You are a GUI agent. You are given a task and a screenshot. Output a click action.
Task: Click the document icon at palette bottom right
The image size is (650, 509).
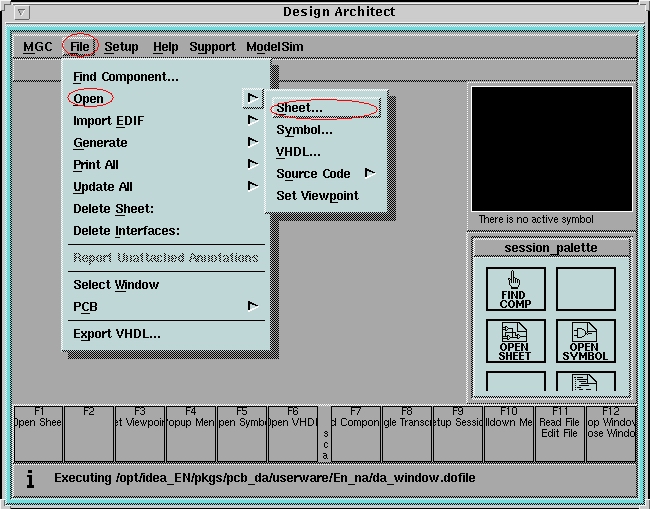coord(585,383)
